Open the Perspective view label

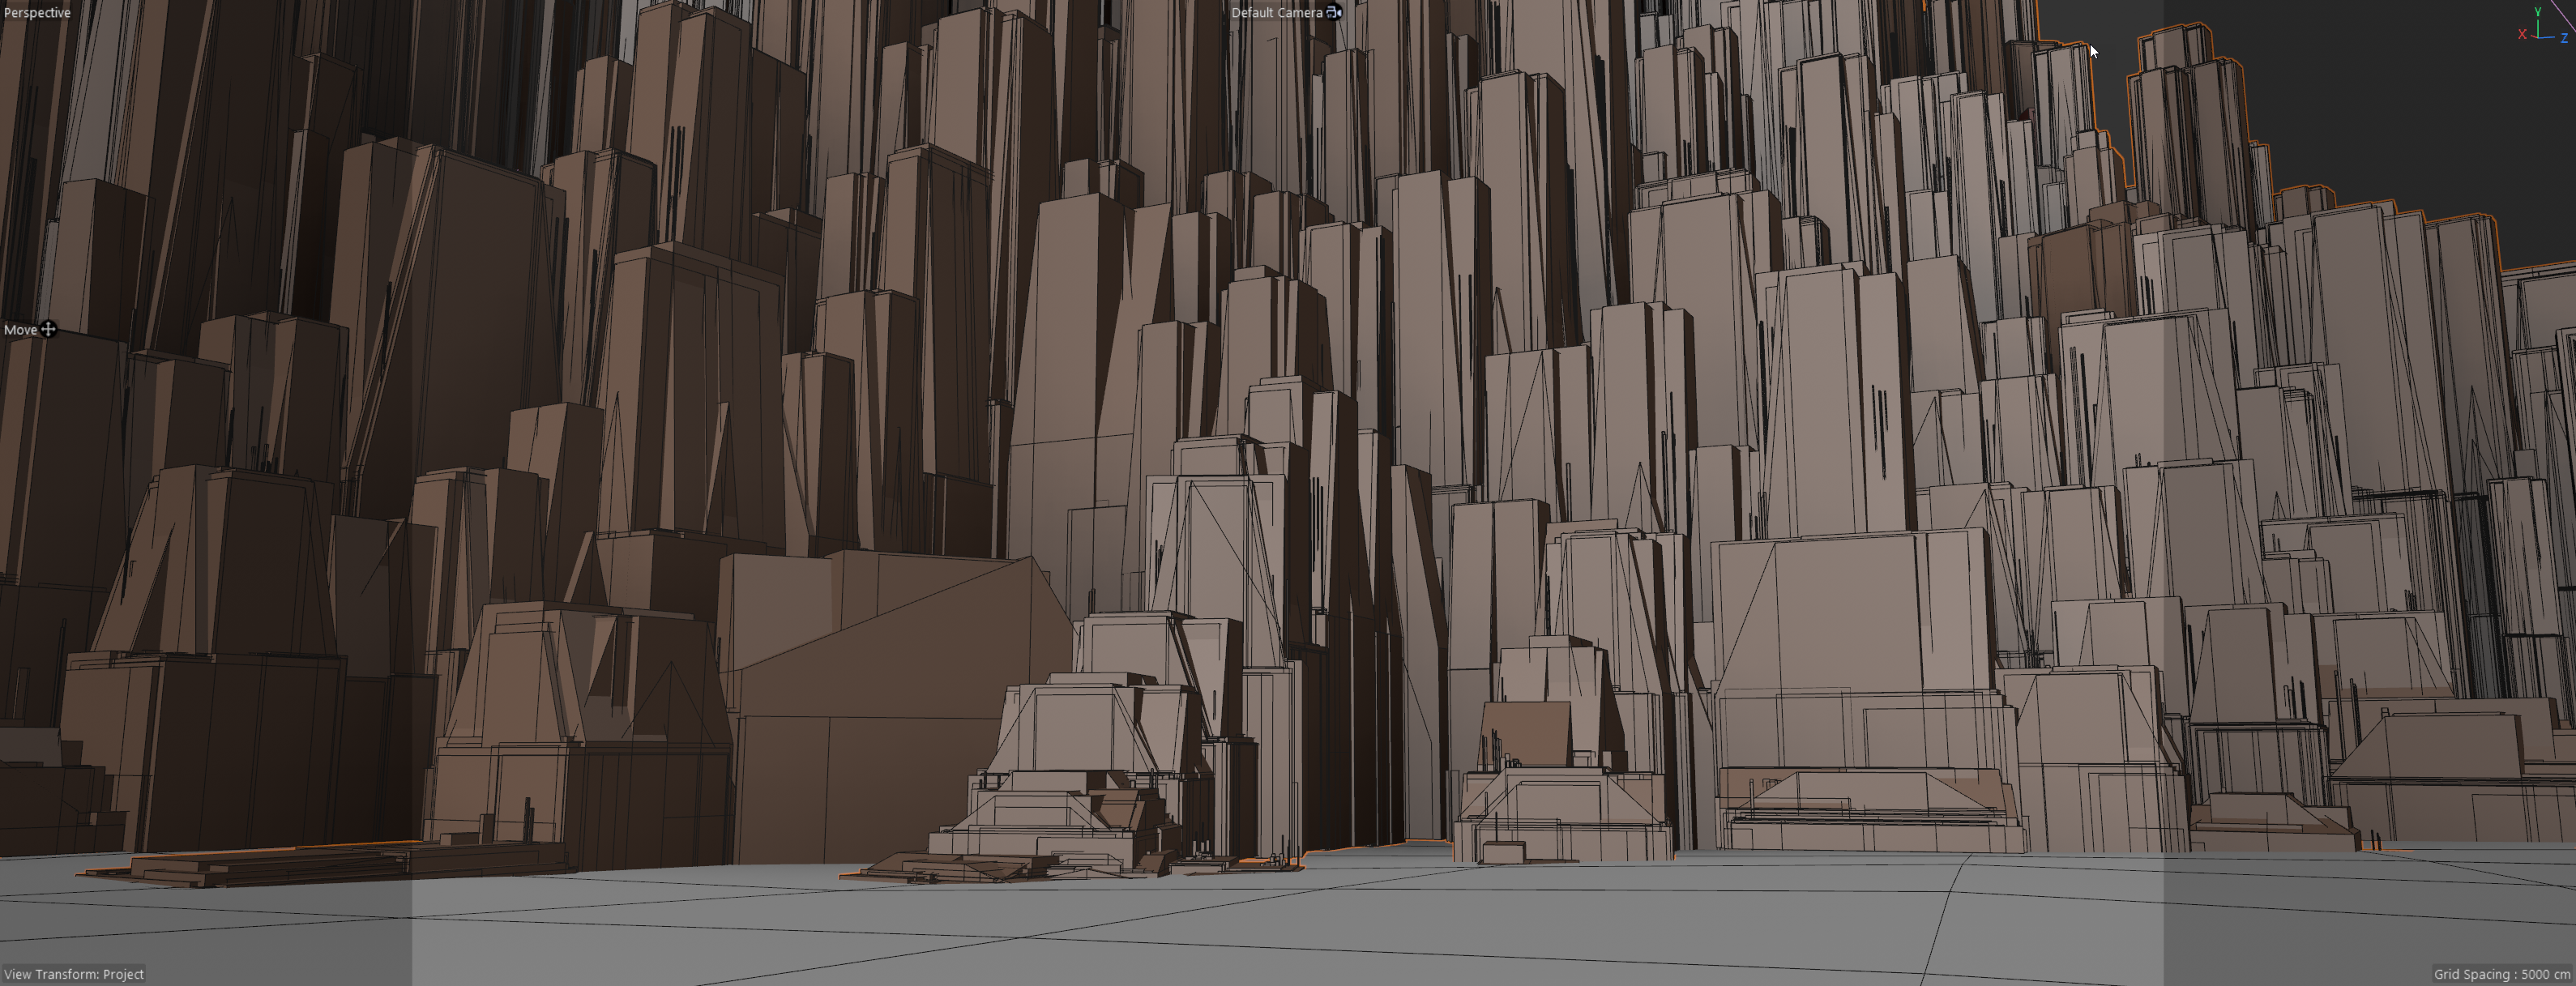tap(37, 13)
